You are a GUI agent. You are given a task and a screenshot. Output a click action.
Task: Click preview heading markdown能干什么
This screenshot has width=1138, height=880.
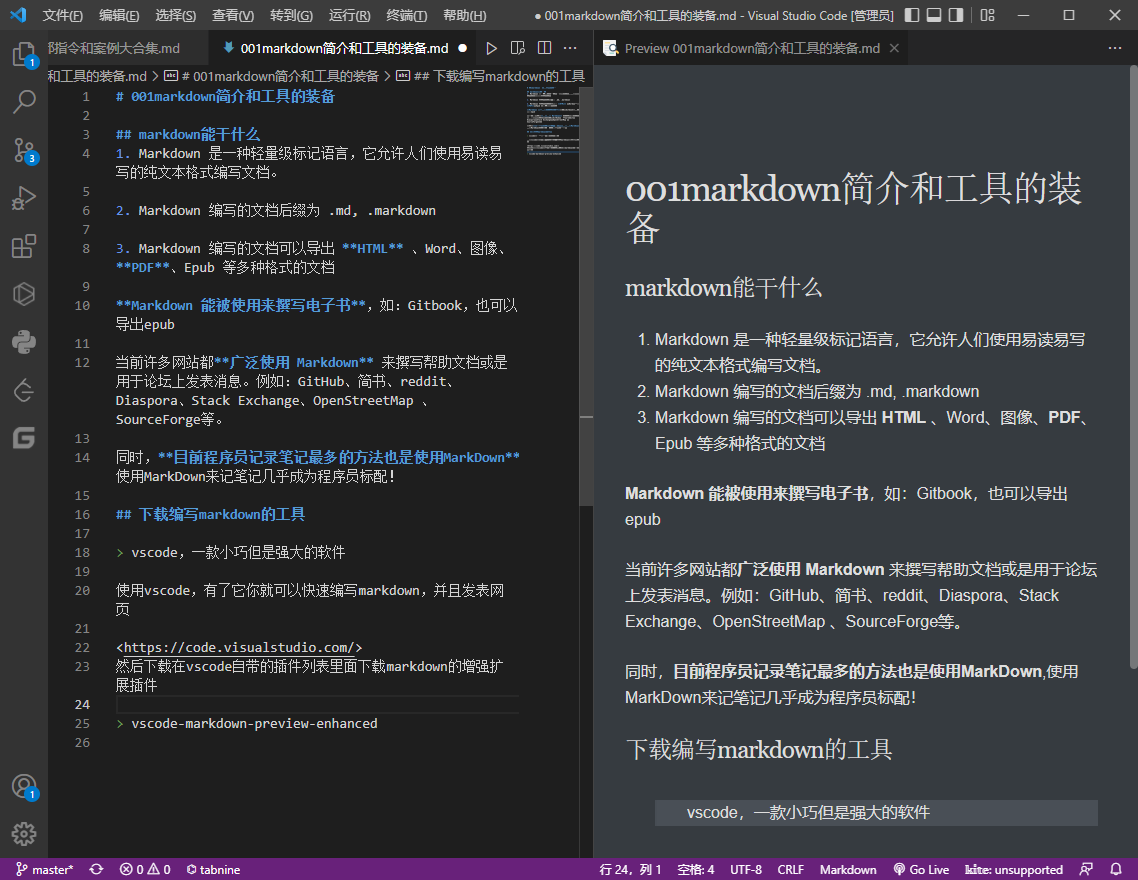point(724,288)
